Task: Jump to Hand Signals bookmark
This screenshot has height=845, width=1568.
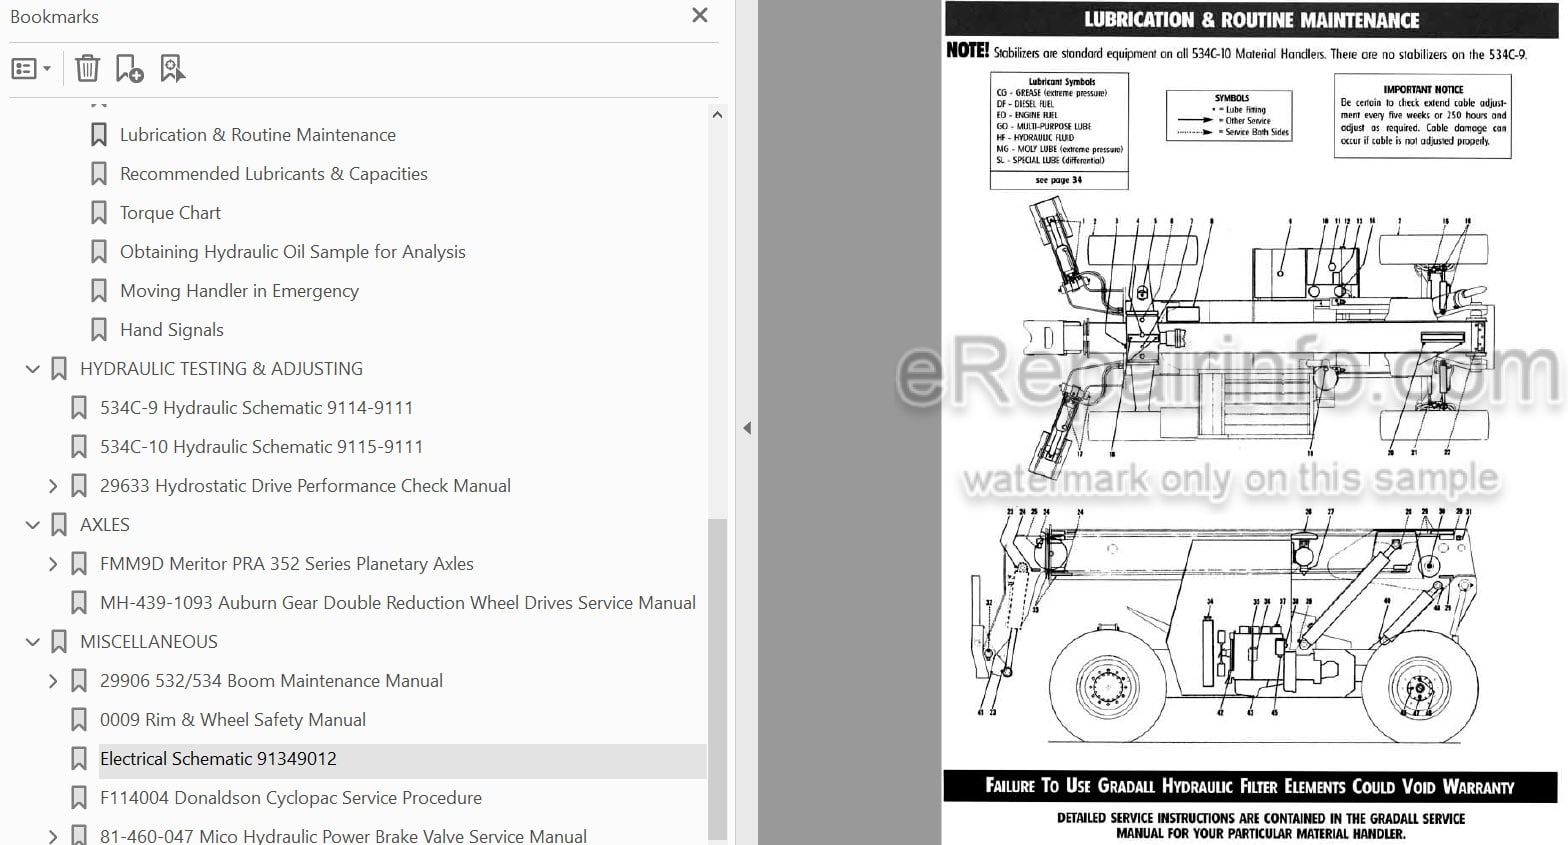Action: 172,330
